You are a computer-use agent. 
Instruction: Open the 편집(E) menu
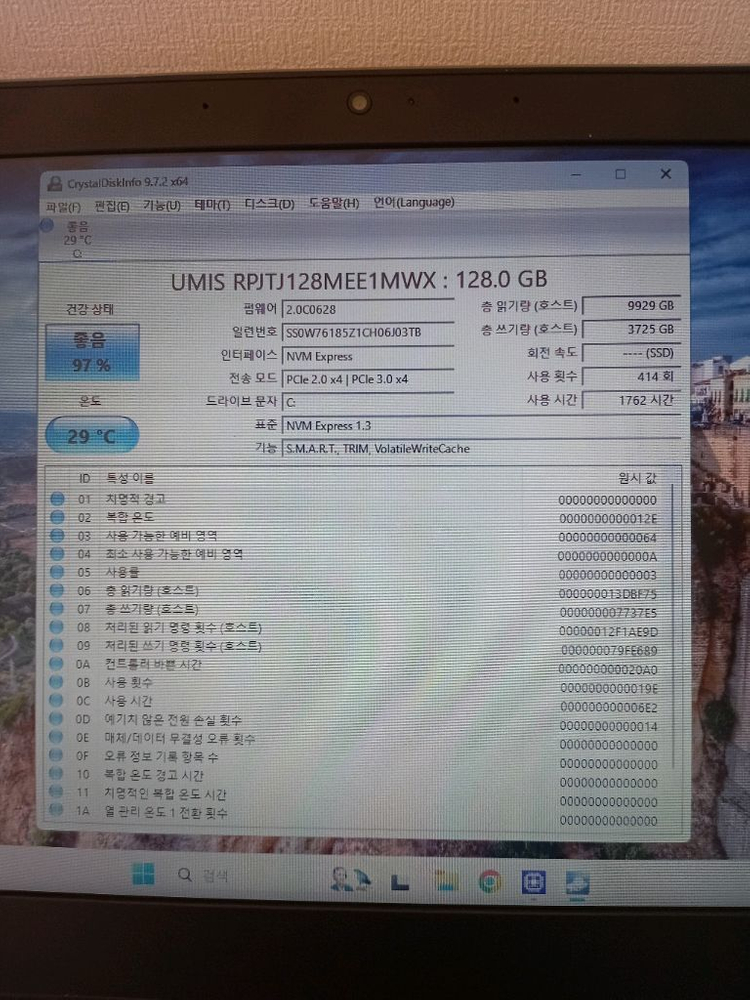tap(112, 206)
